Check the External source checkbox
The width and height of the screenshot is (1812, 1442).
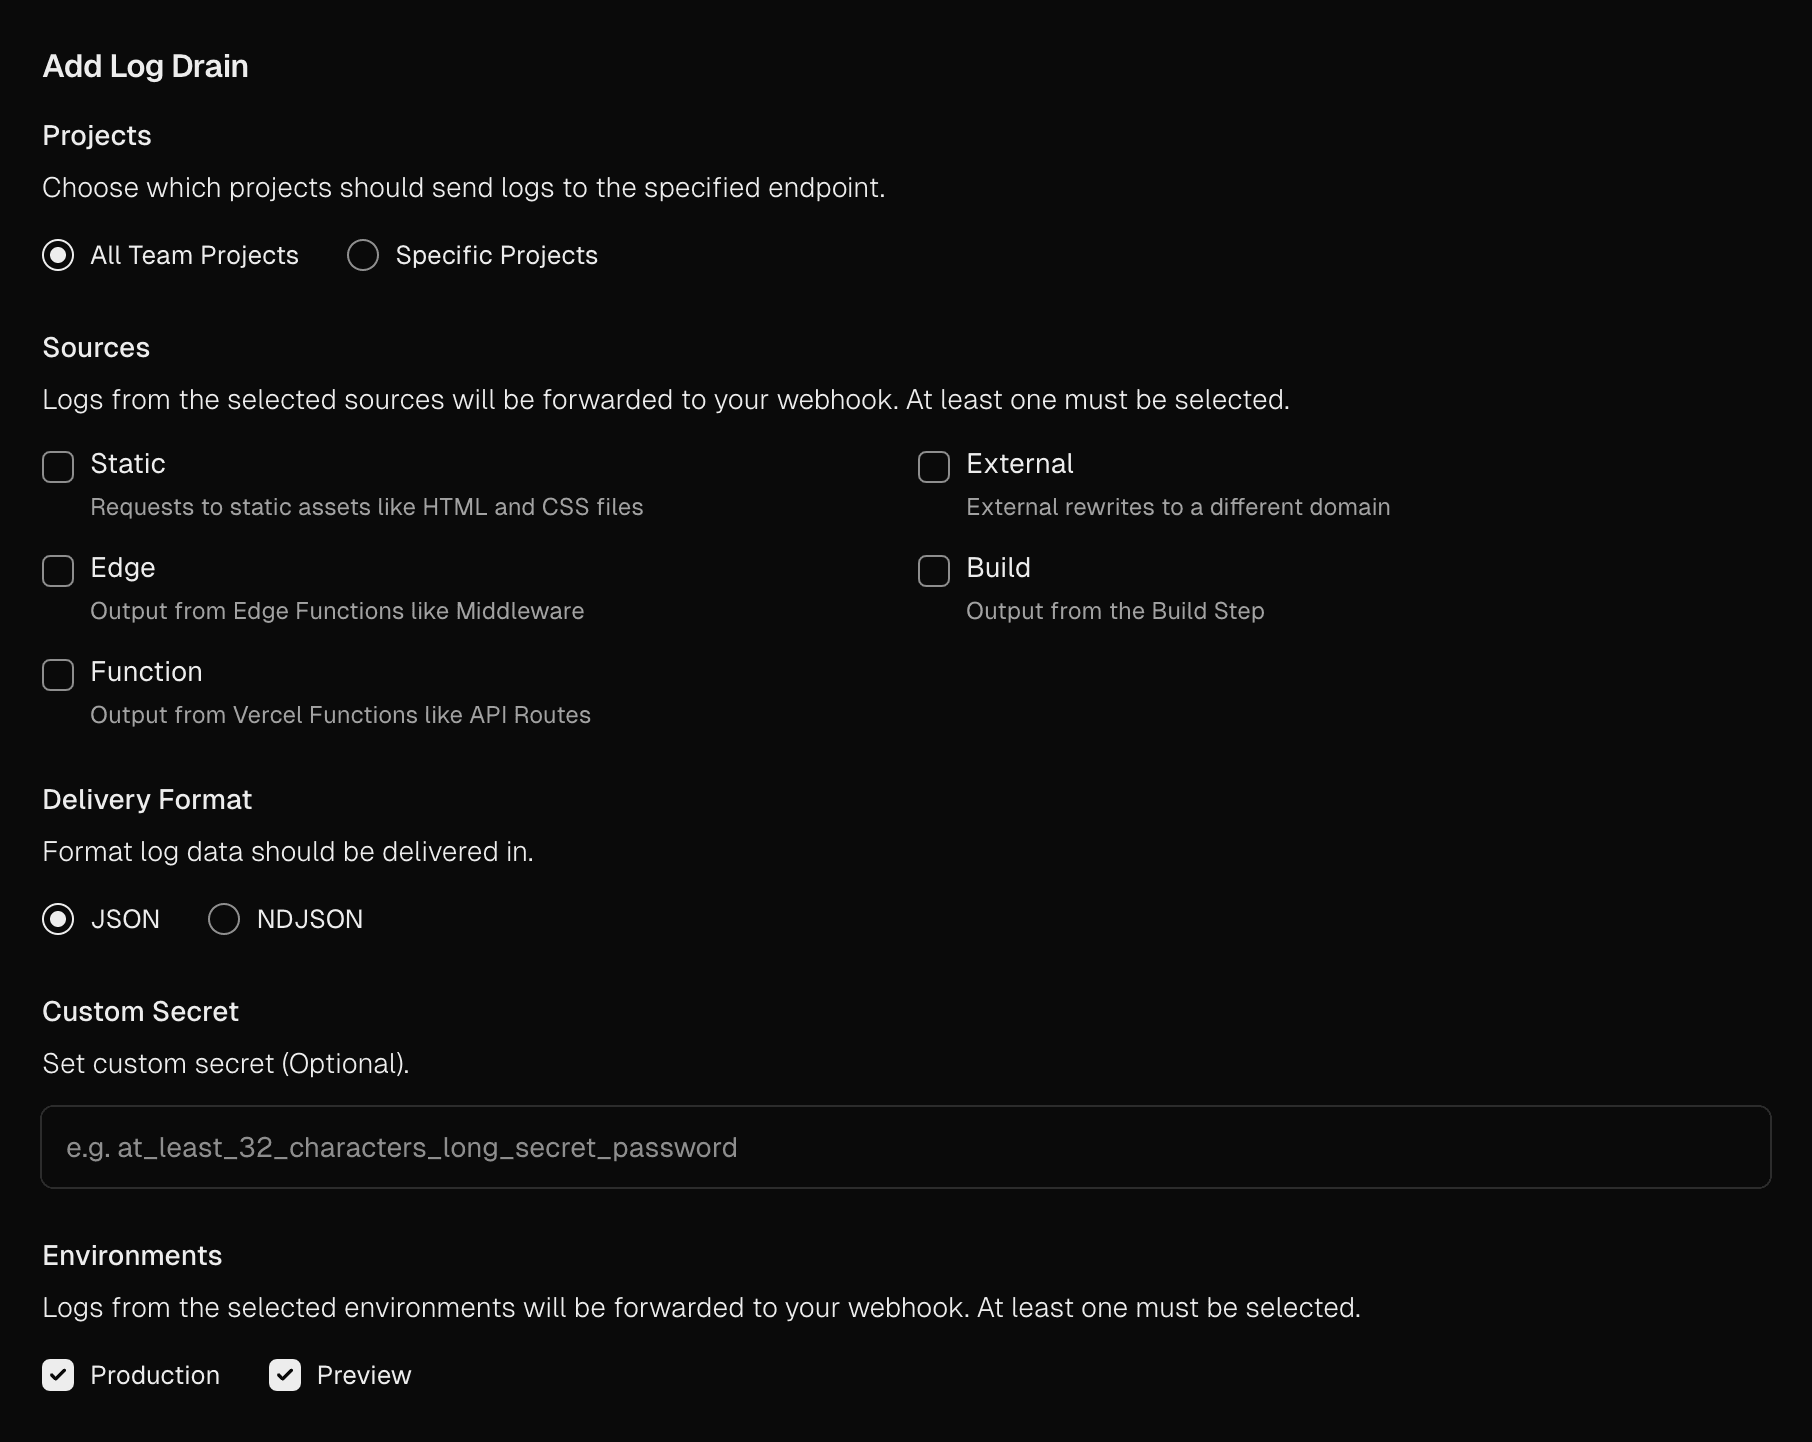[934, 467]
